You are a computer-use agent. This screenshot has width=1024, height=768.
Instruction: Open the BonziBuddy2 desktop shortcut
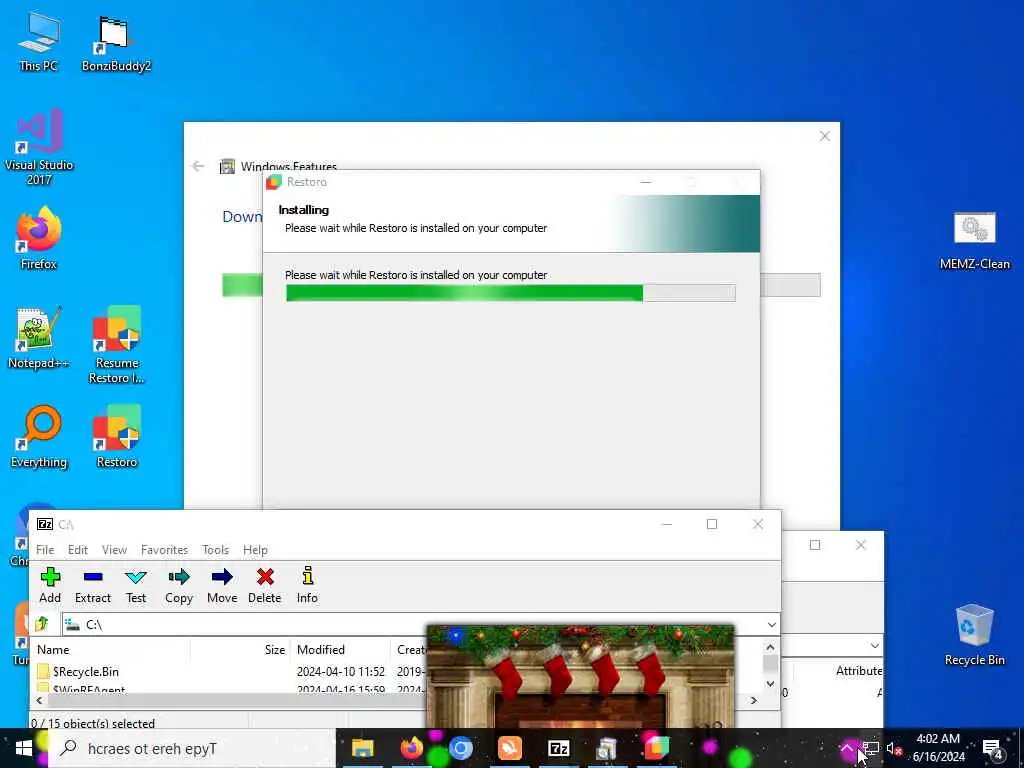coord(116,43)
